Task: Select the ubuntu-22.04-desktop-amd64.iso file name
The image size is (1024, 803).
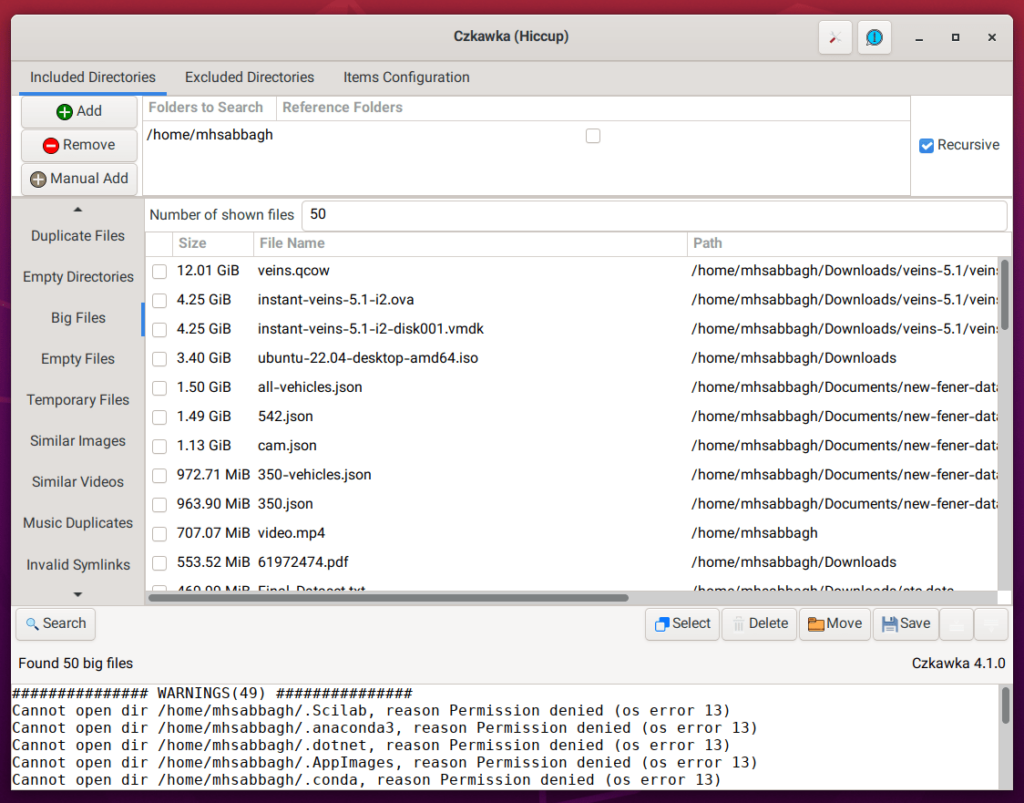Action: coord(368,358)
